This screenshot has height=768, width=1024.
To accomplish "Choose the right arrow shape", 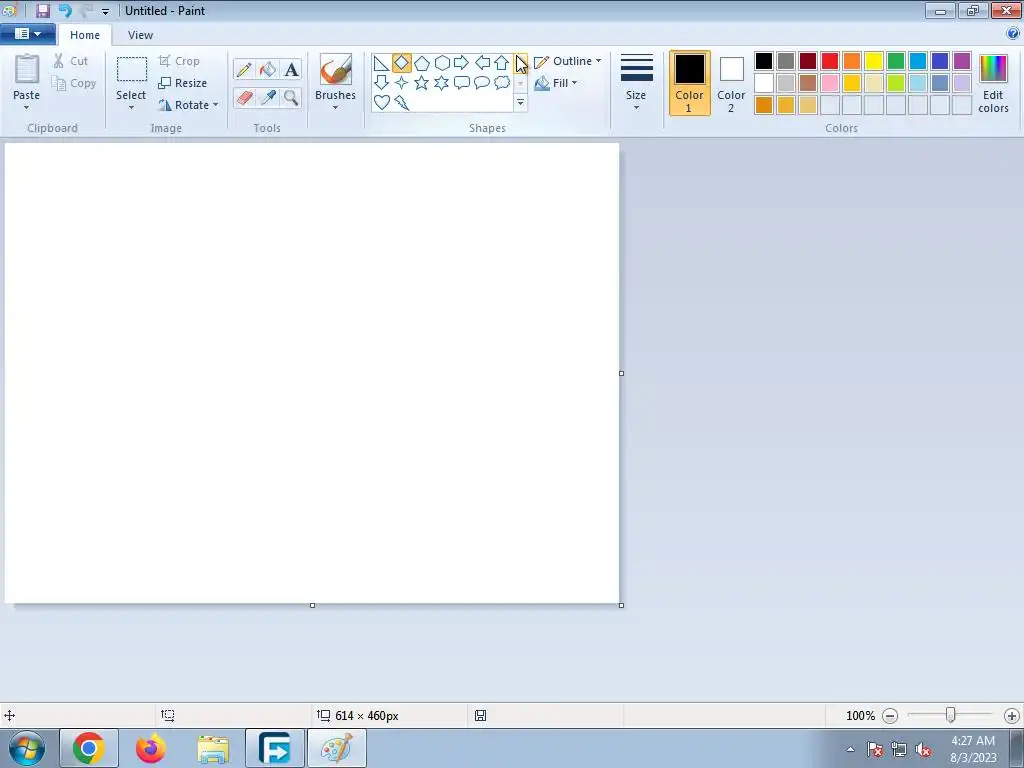I will click(462, 63).
